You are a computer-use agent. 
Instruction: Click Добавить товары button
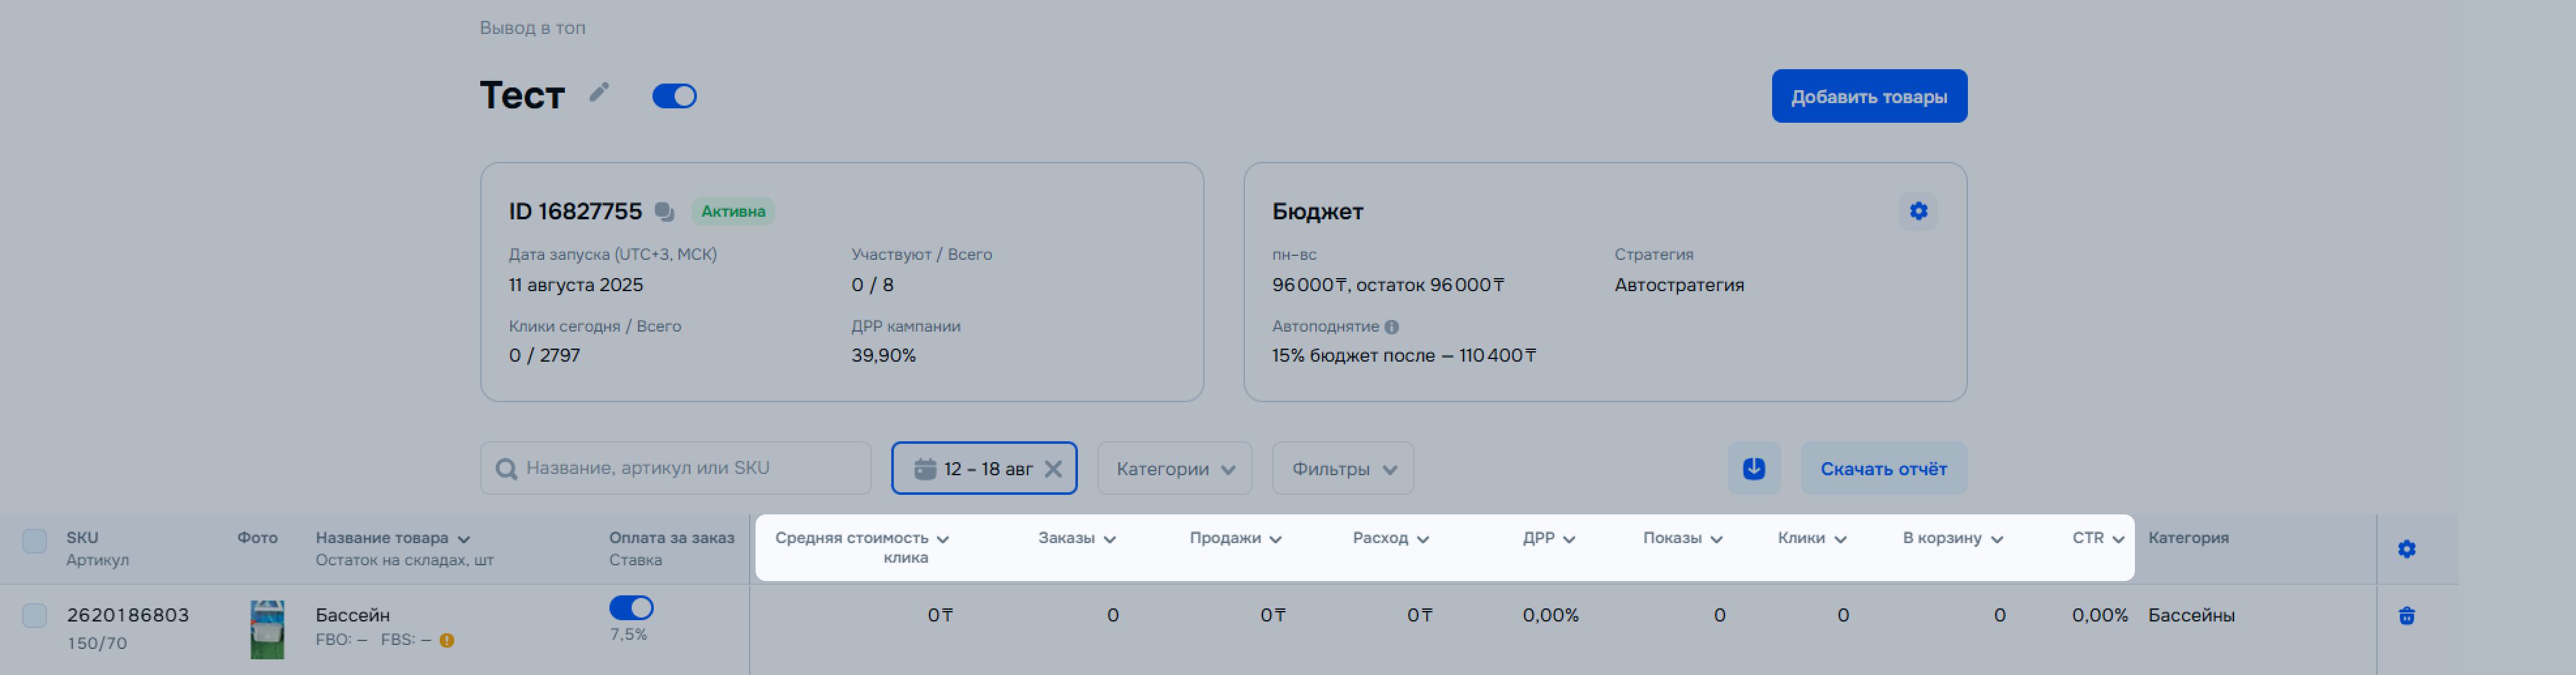tap(1868, 96)
